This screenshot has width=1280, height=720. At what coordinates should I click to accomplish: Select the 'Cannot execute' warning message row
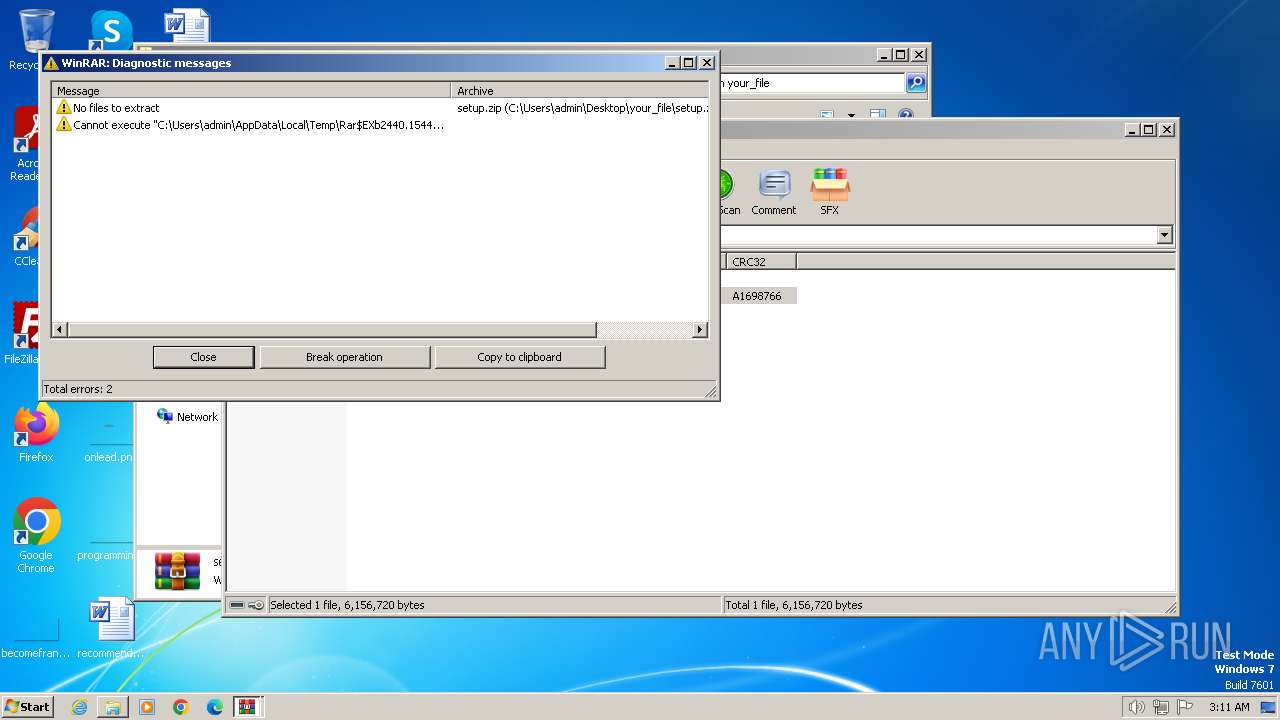[380, 125]
